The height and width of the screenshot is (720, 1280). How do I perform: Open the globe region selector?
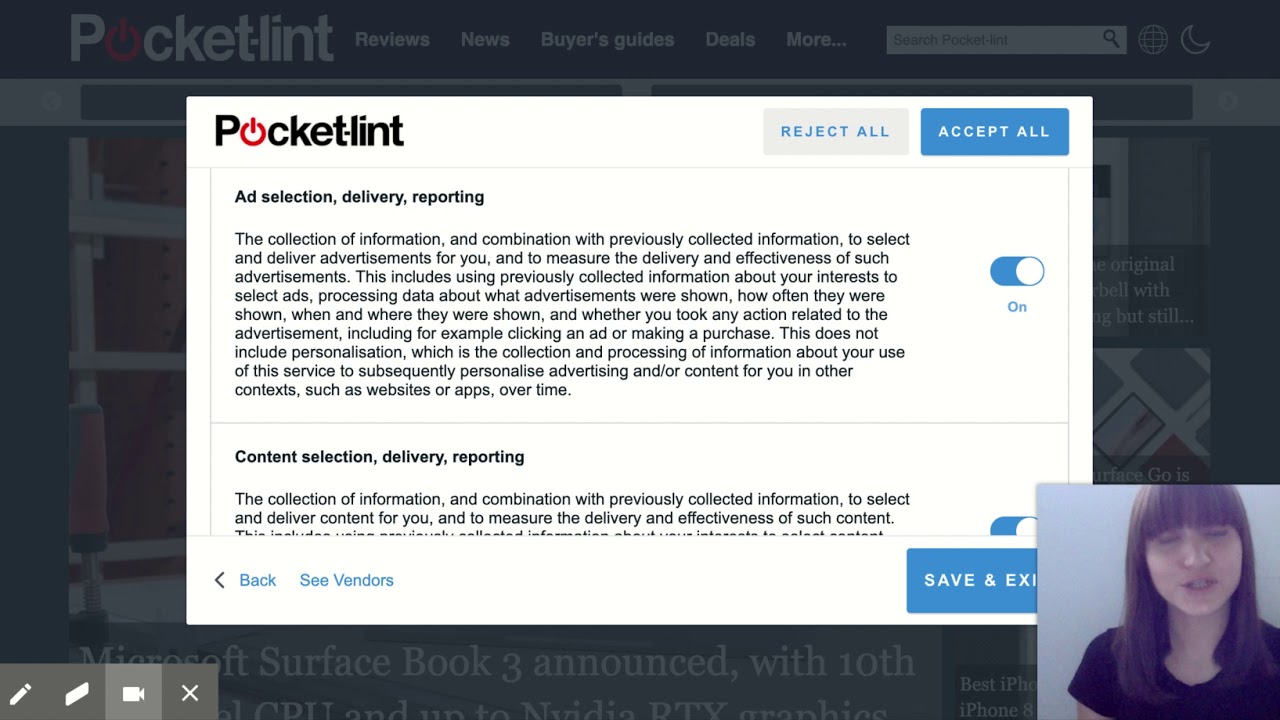tap(1153, 40)
